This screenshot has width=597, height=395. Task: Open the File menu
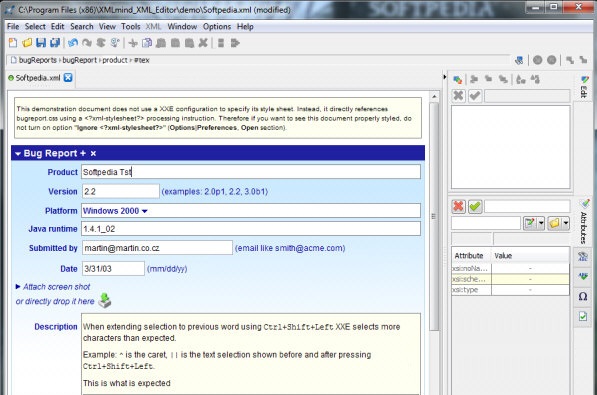click(x=13, y=27)
